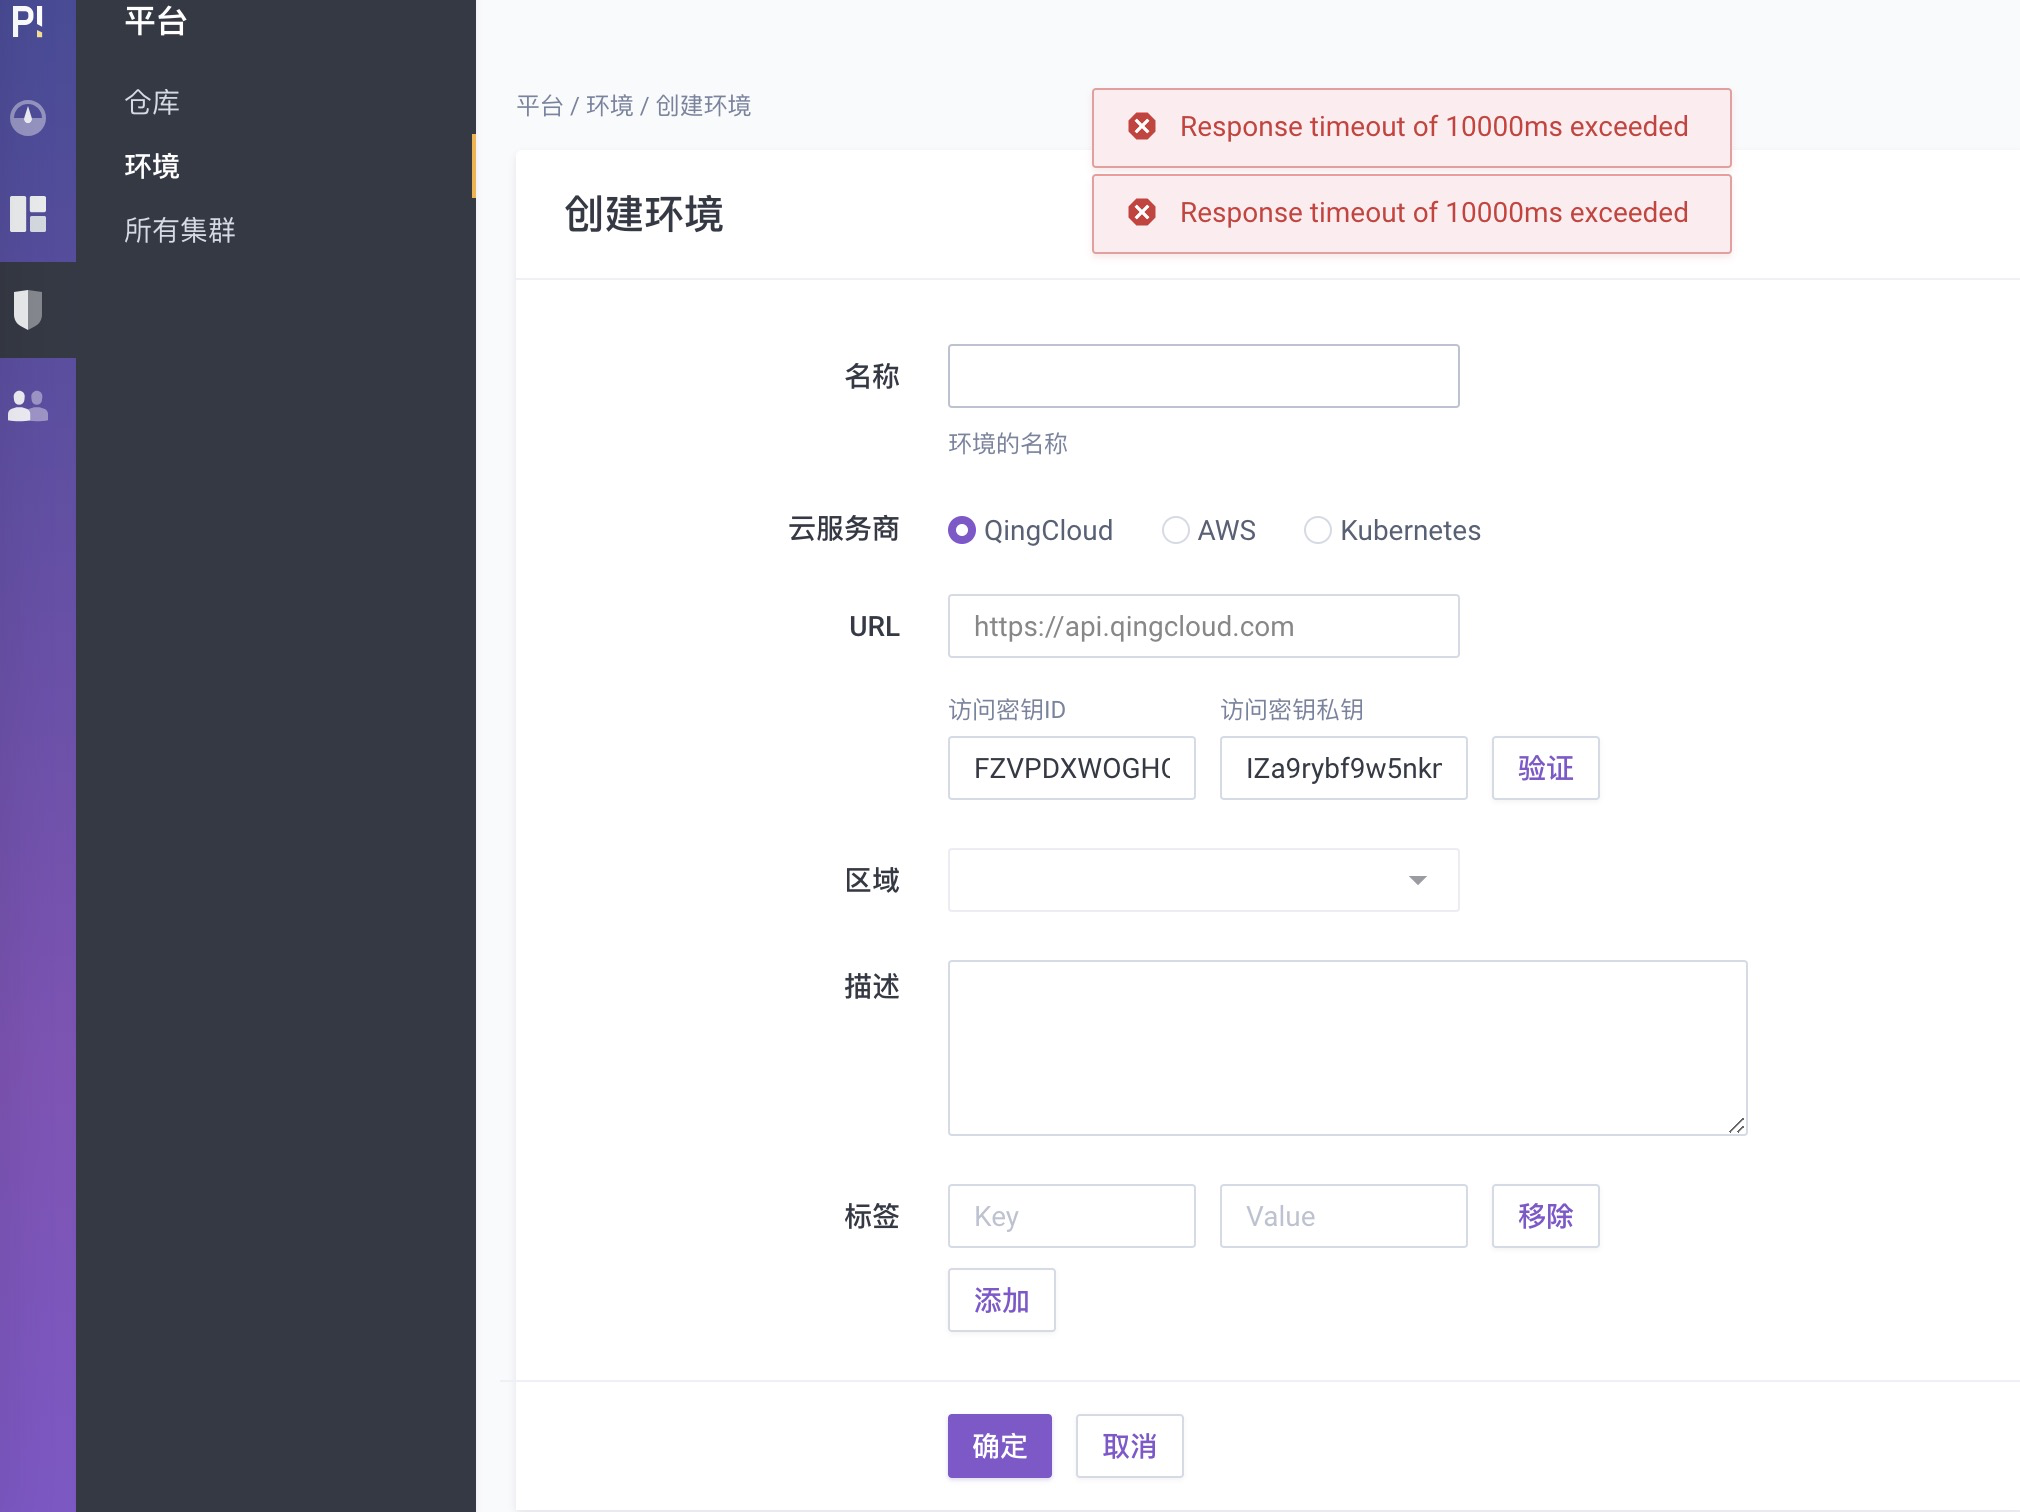This screenshot has width=2020, height=1512.
Task: Click the 添加 button to add a tag
Action: (x=1001, y=1300)
